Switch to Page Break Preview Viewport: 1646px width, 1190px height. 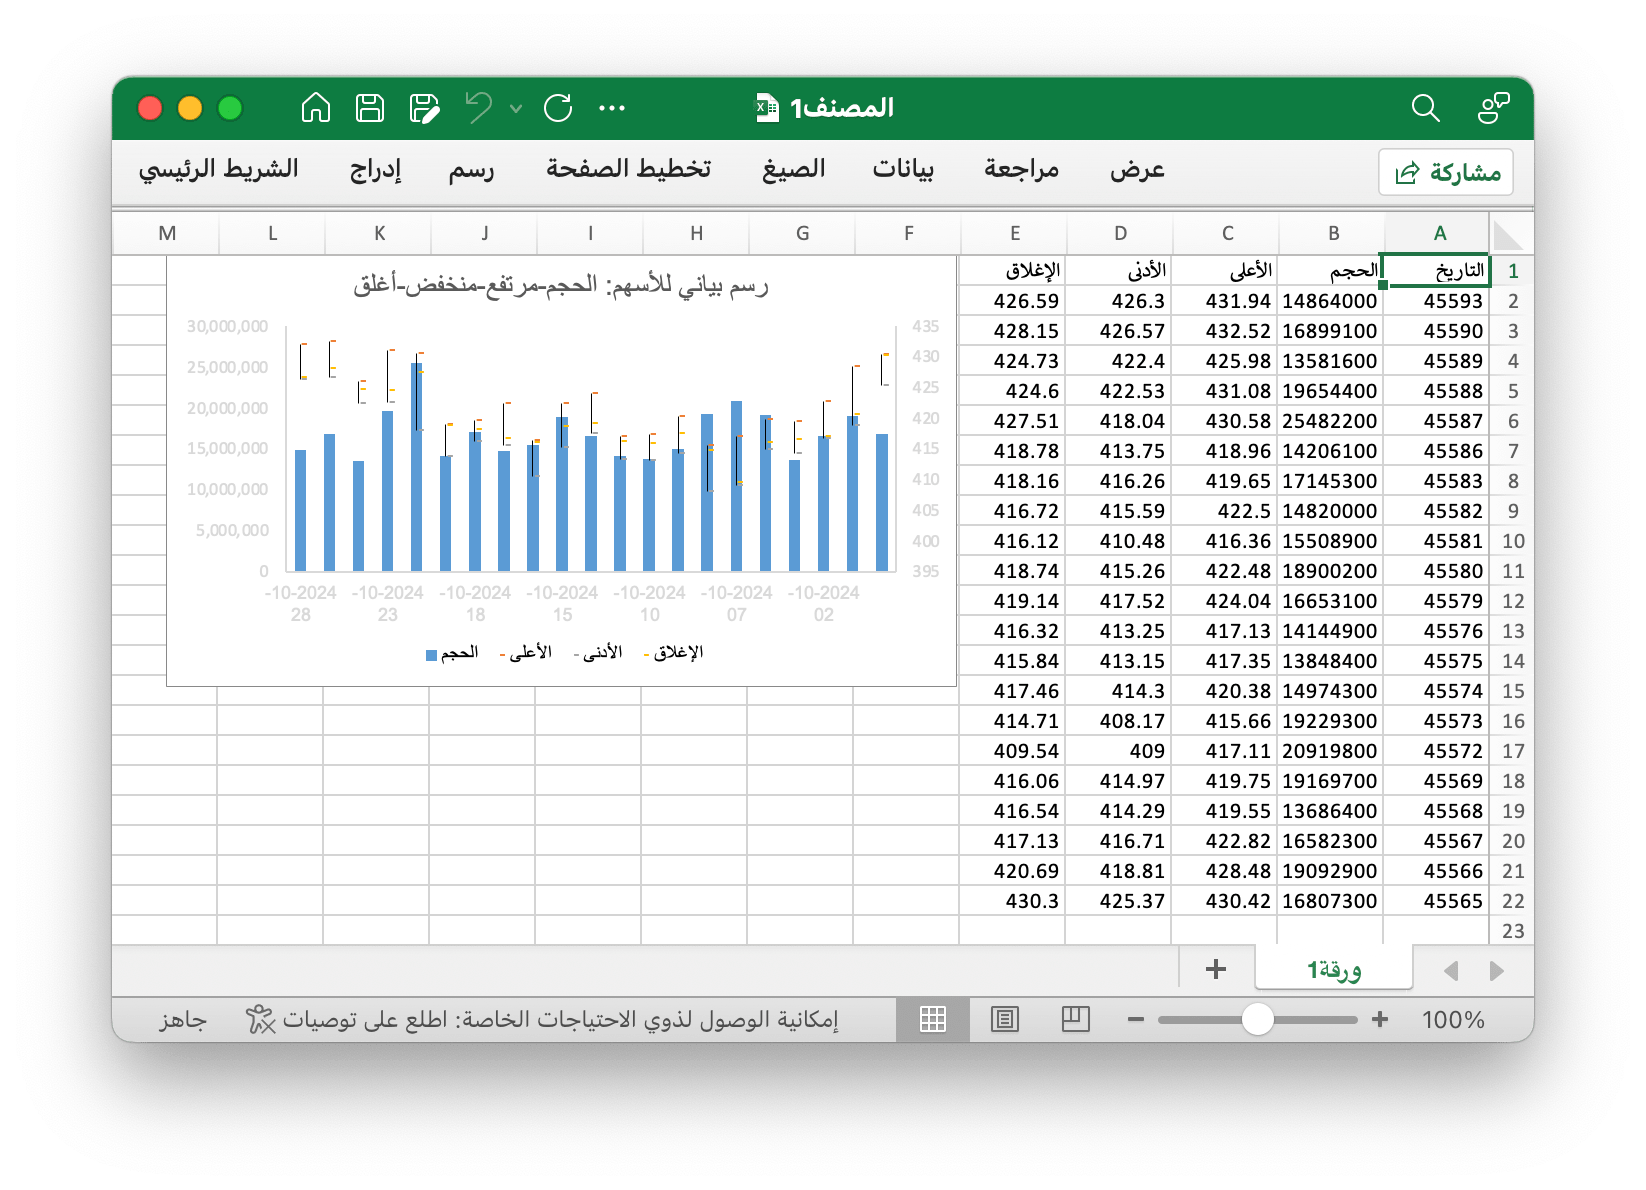(x=1075, y=1019)
